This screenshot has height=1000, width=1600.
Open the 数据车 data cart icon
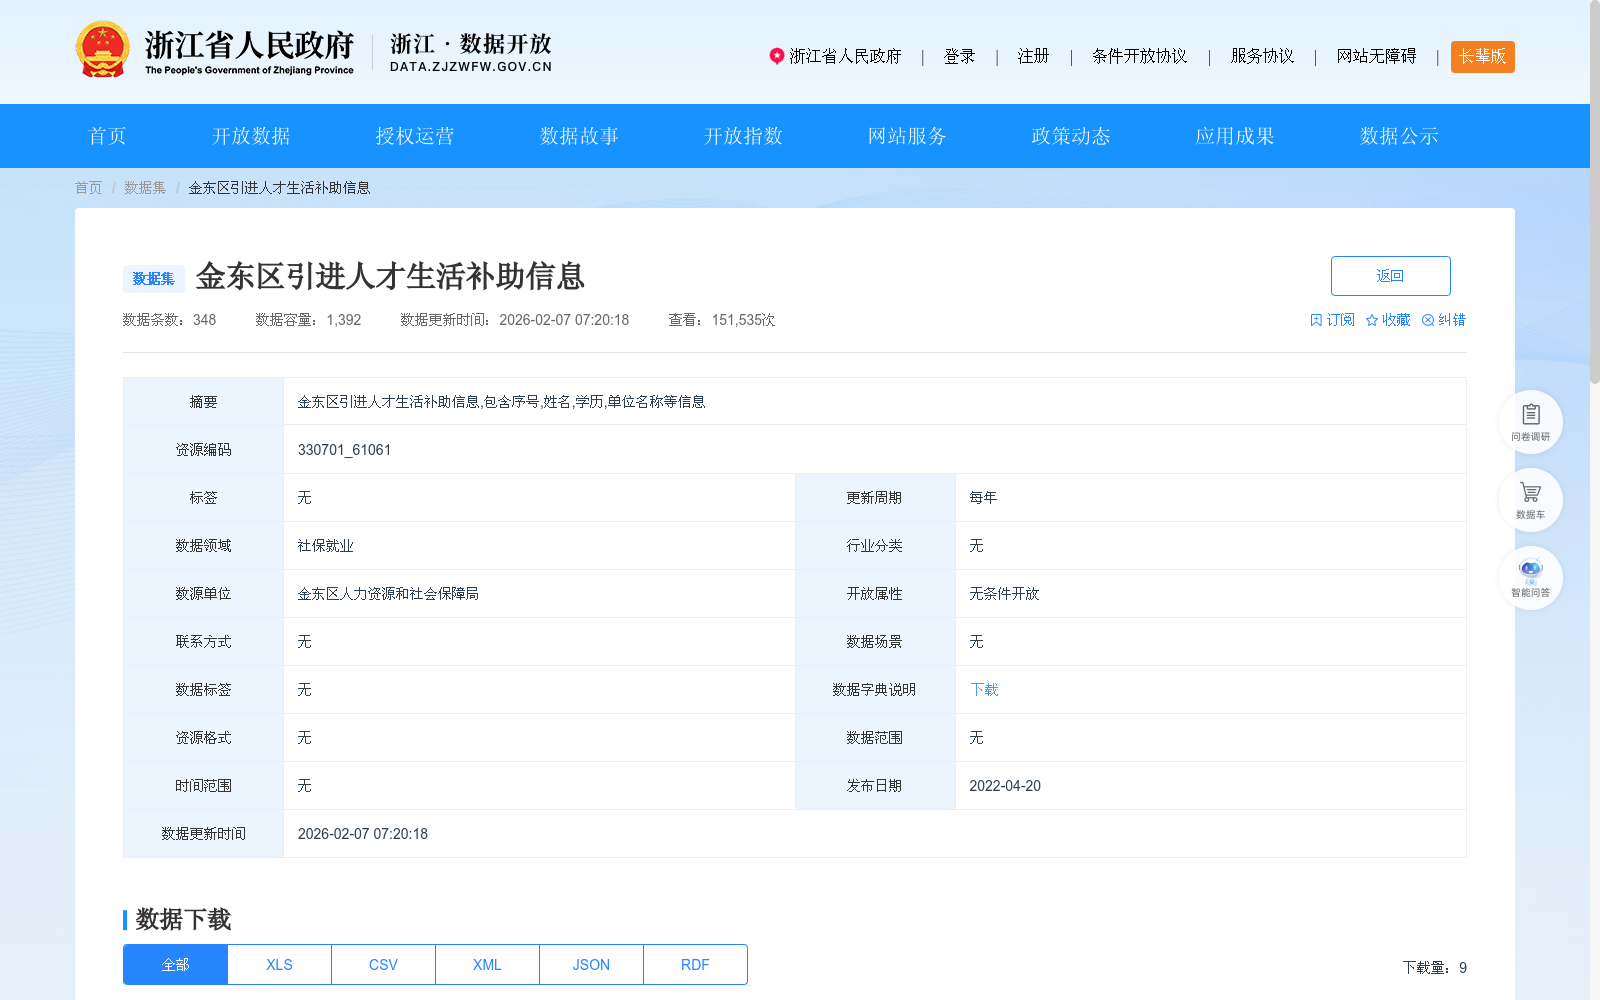[1530, 499]
